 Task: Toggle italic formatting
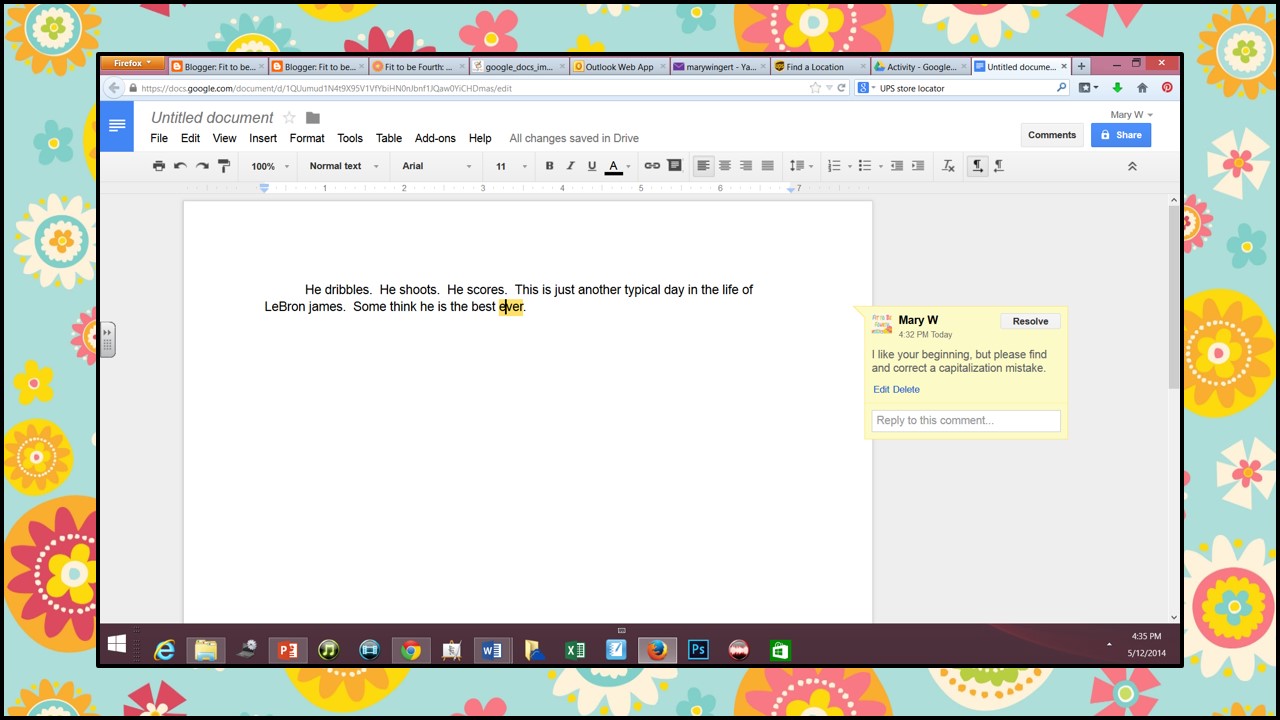[x=570, y=166]
